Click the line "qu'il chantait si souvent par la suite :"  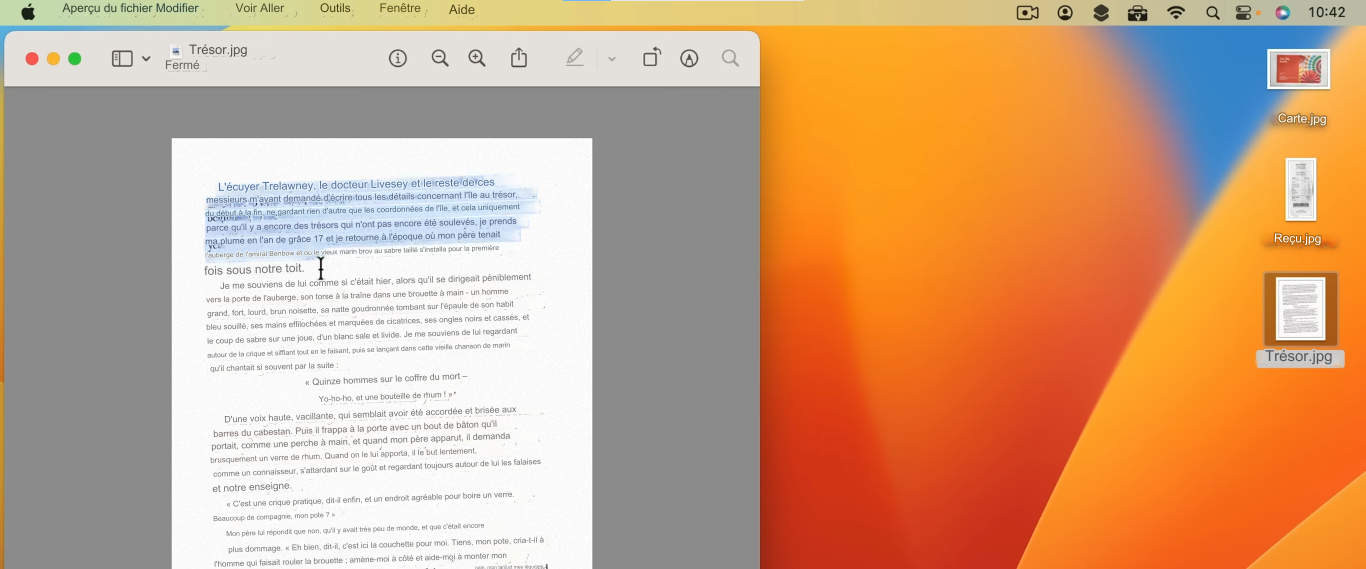[274, 367]
